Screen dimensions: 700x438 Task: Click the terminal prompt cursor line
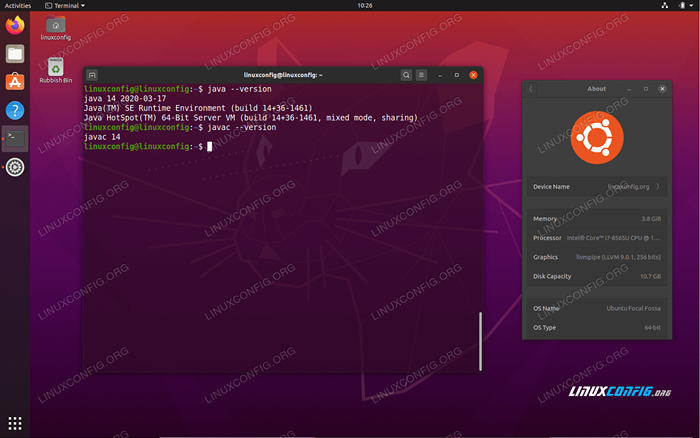click(x=148, y=146)
